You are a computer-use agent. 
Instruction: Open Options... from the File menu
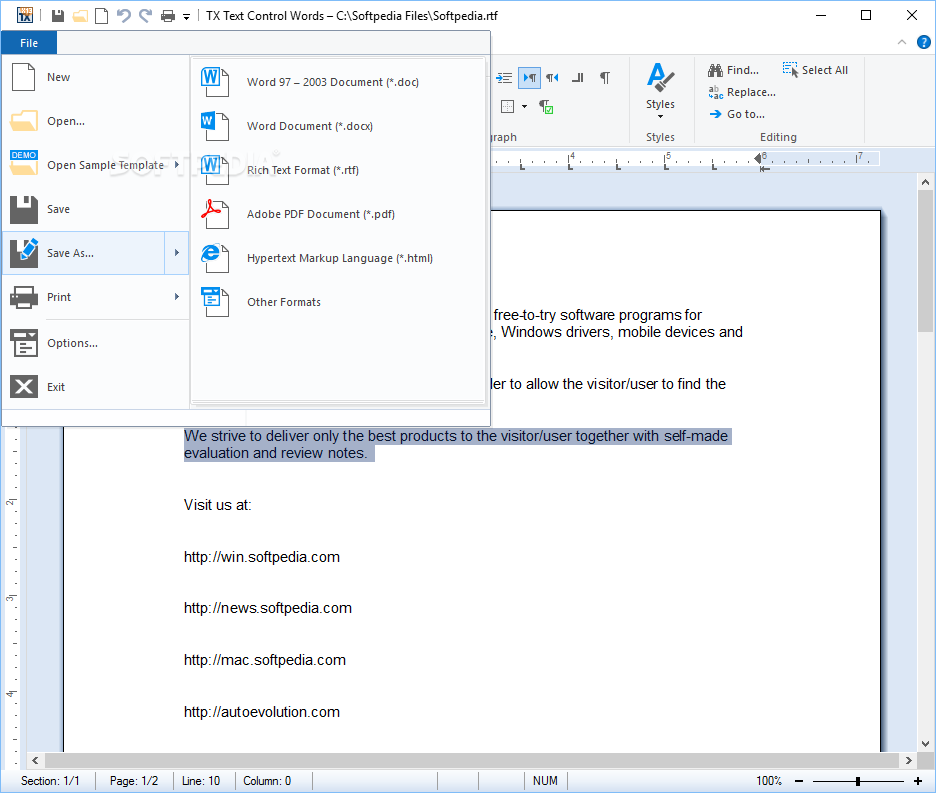[x=96, y=343]
